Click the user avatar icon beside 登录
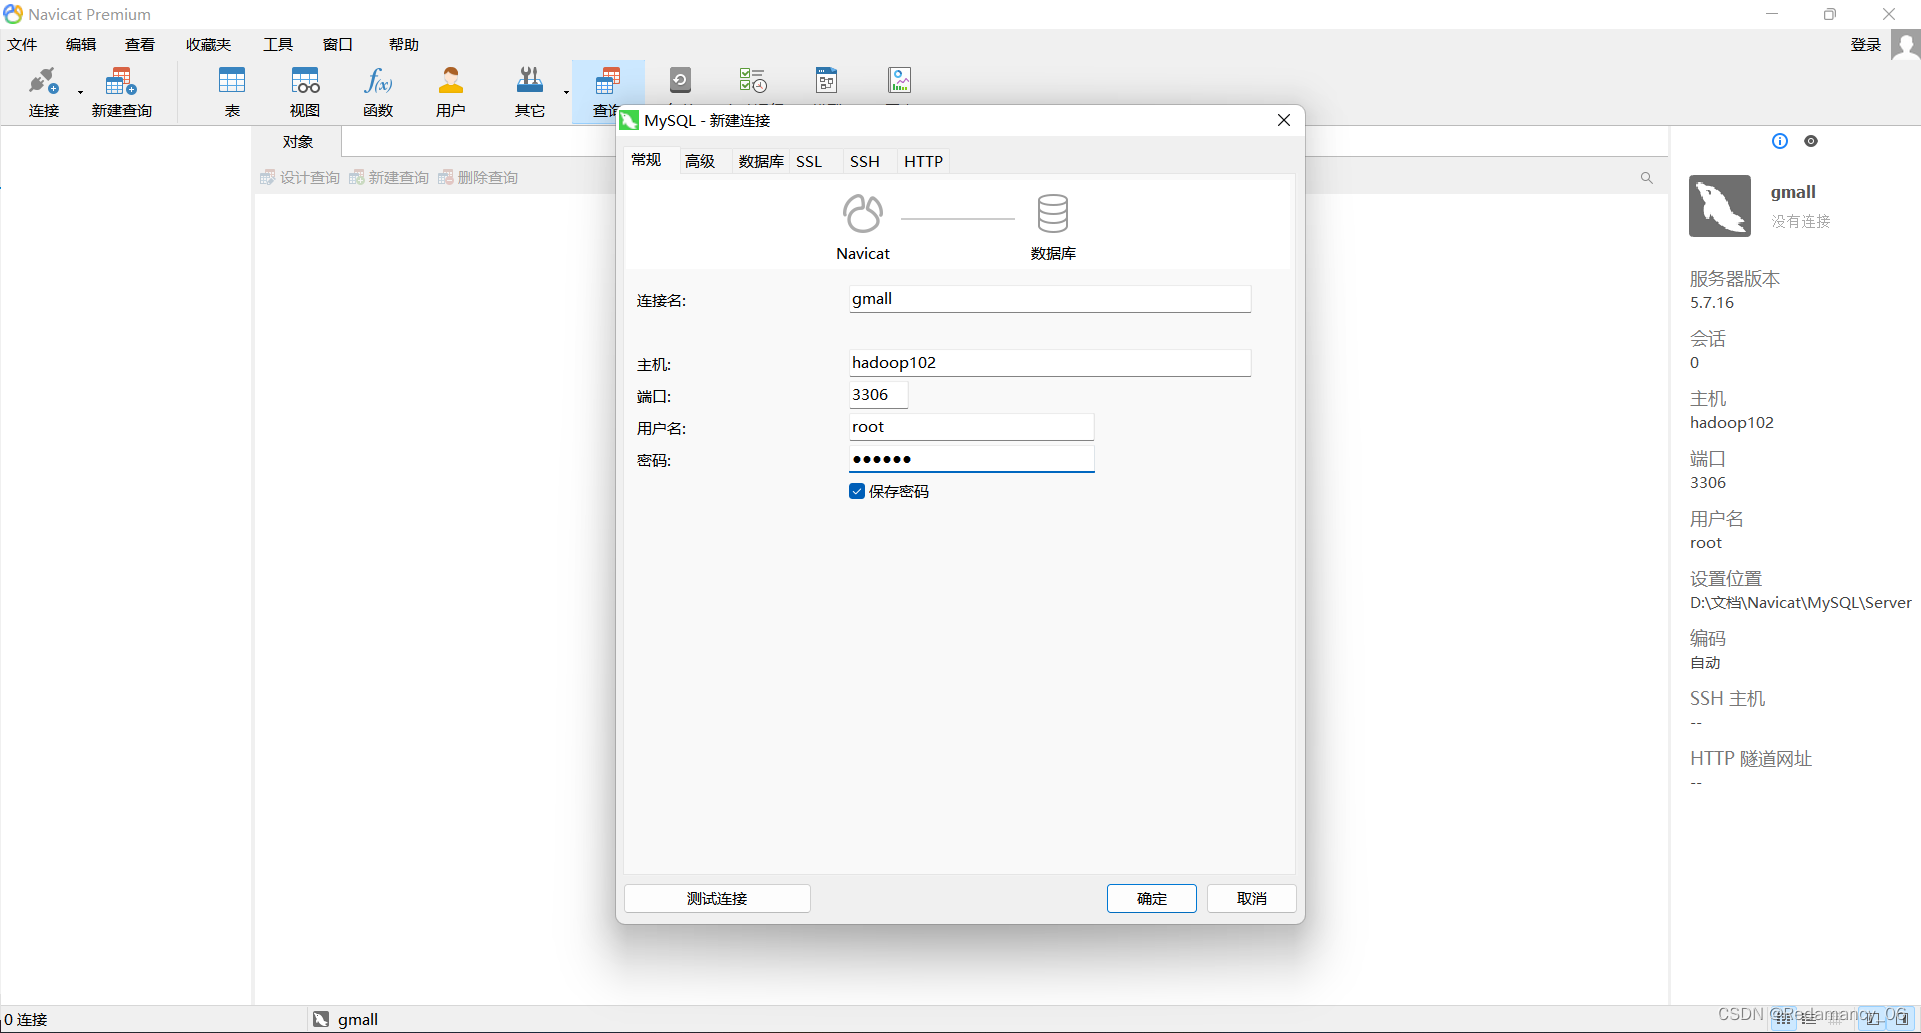This screenshot has width=1921, height=1033. pyautogui.click(x=1906, y=45)
